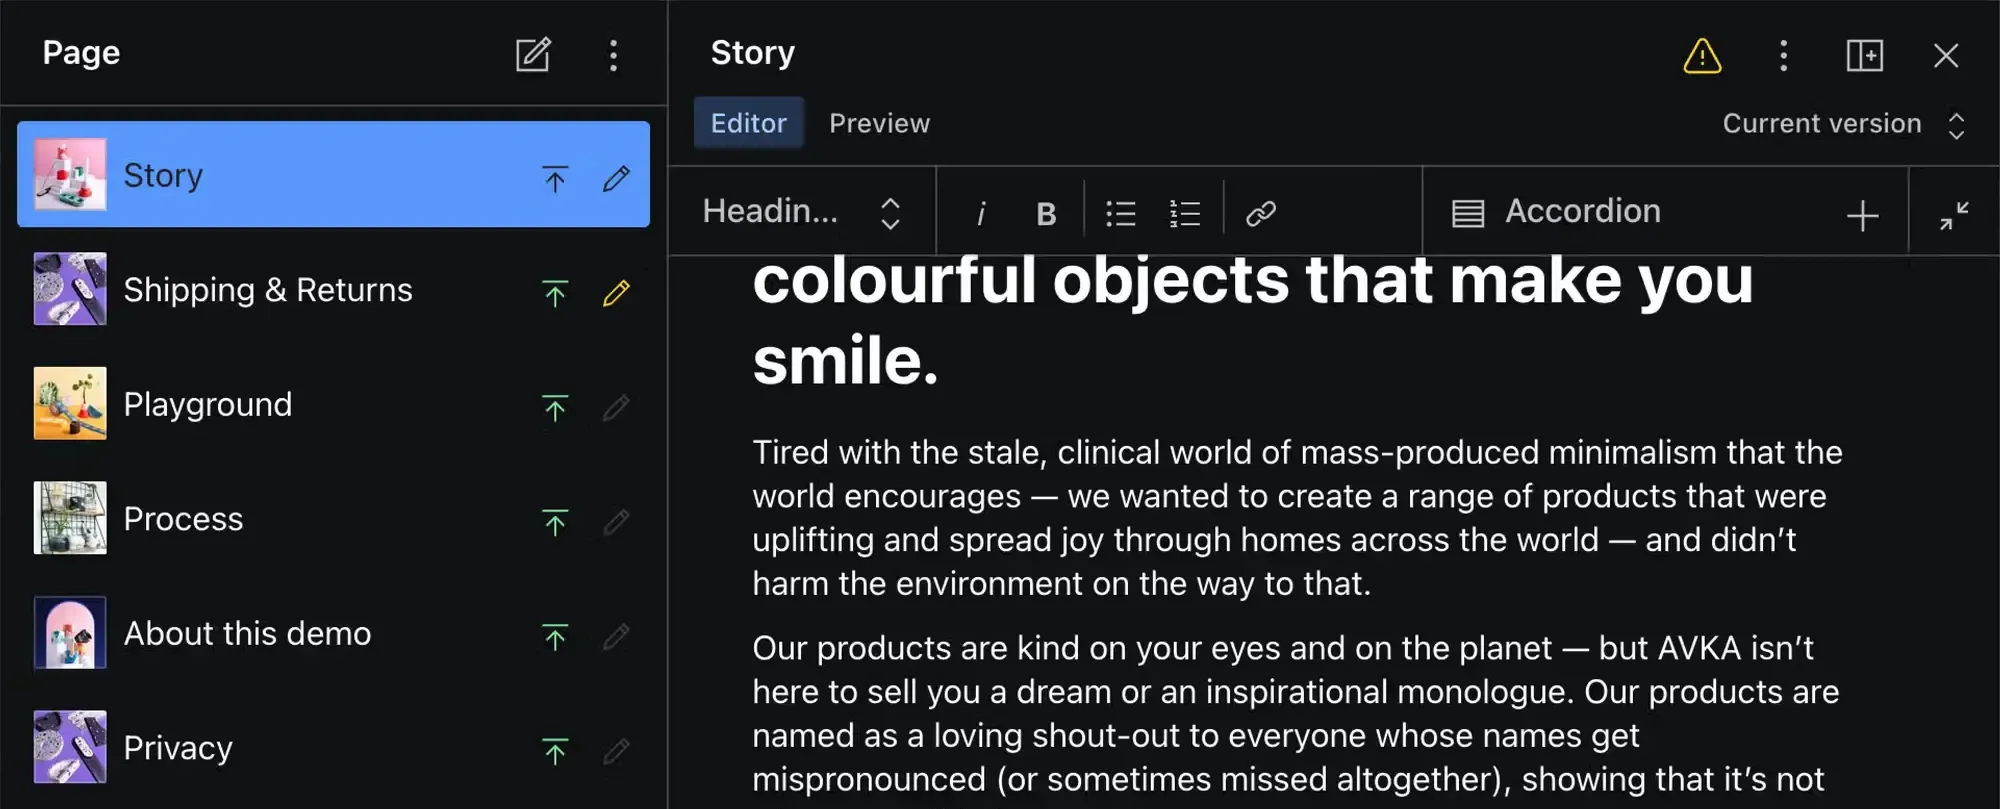Click publish arrow on Playground row
Viewport: 2000px width, 809px height.
pos(555,408)
